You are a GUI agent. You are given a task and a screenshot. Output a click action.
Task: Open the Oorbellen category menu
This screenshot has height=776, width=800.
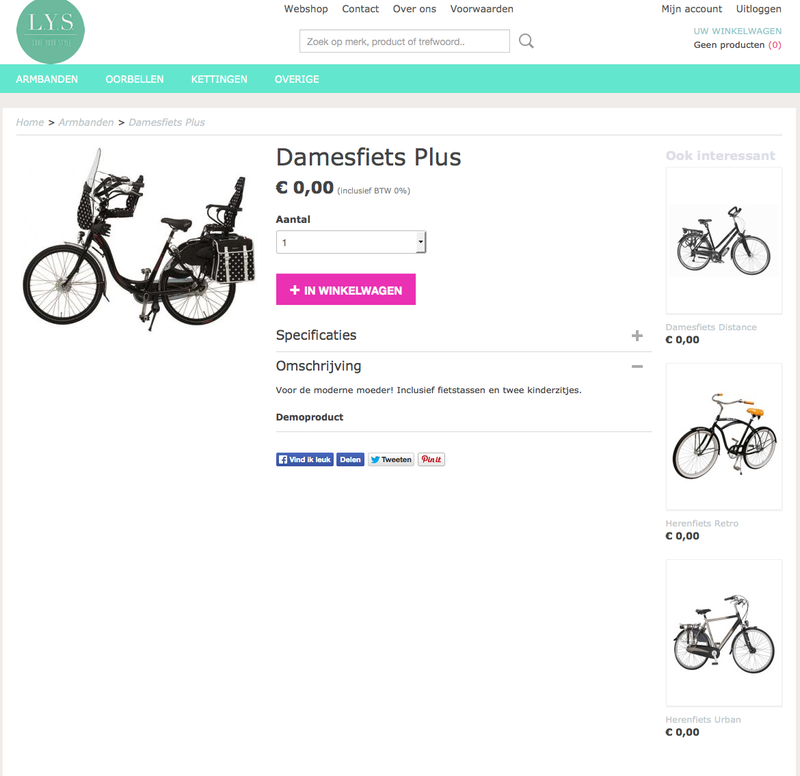pos(135,79)
